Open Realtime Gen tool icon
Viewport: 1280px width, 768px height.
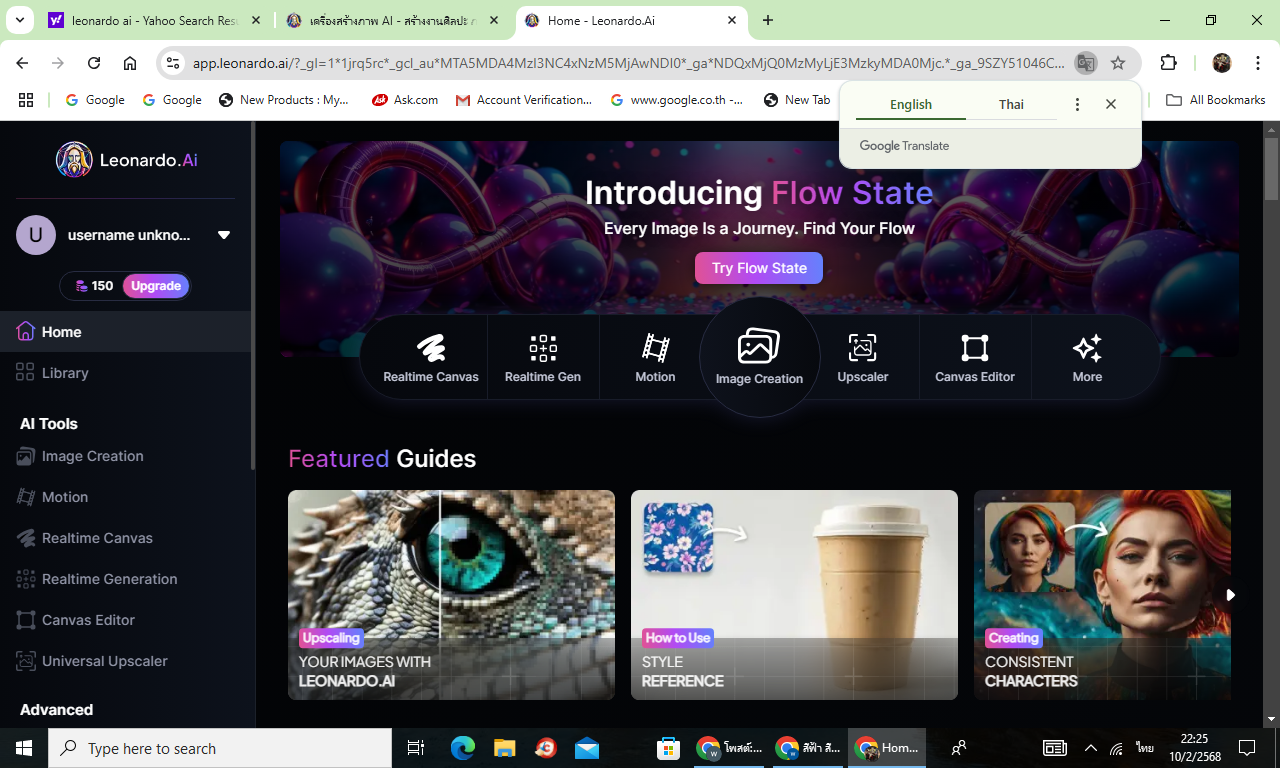coord(543,358)
